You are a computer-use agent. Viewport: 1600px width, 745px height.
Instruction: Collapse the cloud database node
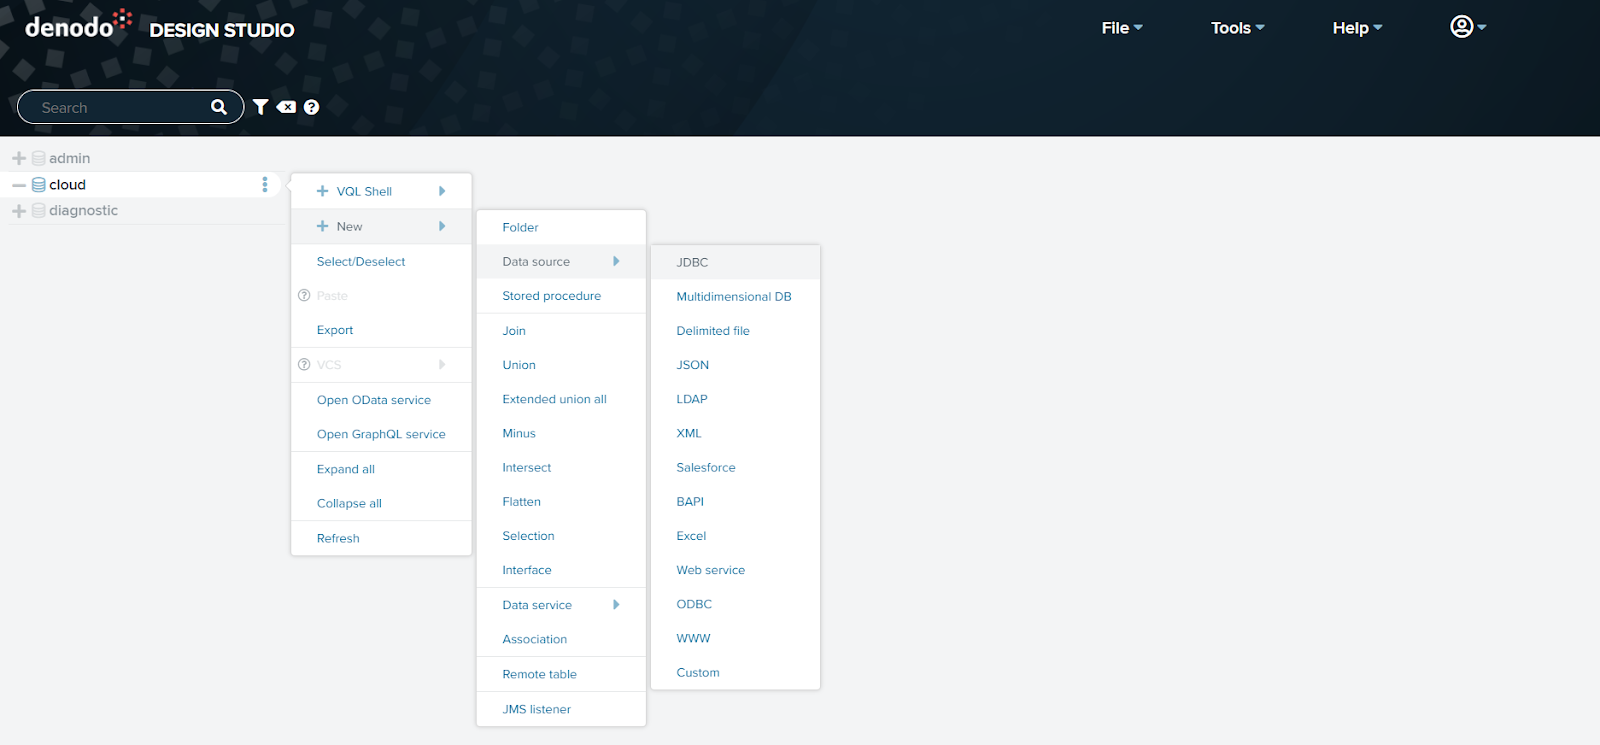tap(19, 185)
